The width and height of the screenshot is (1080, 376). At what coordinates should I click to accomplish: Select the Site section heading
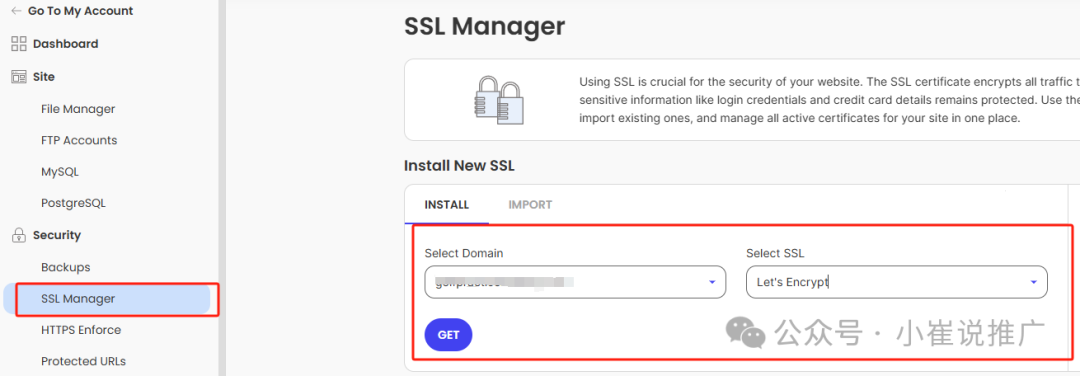point(44,76)
